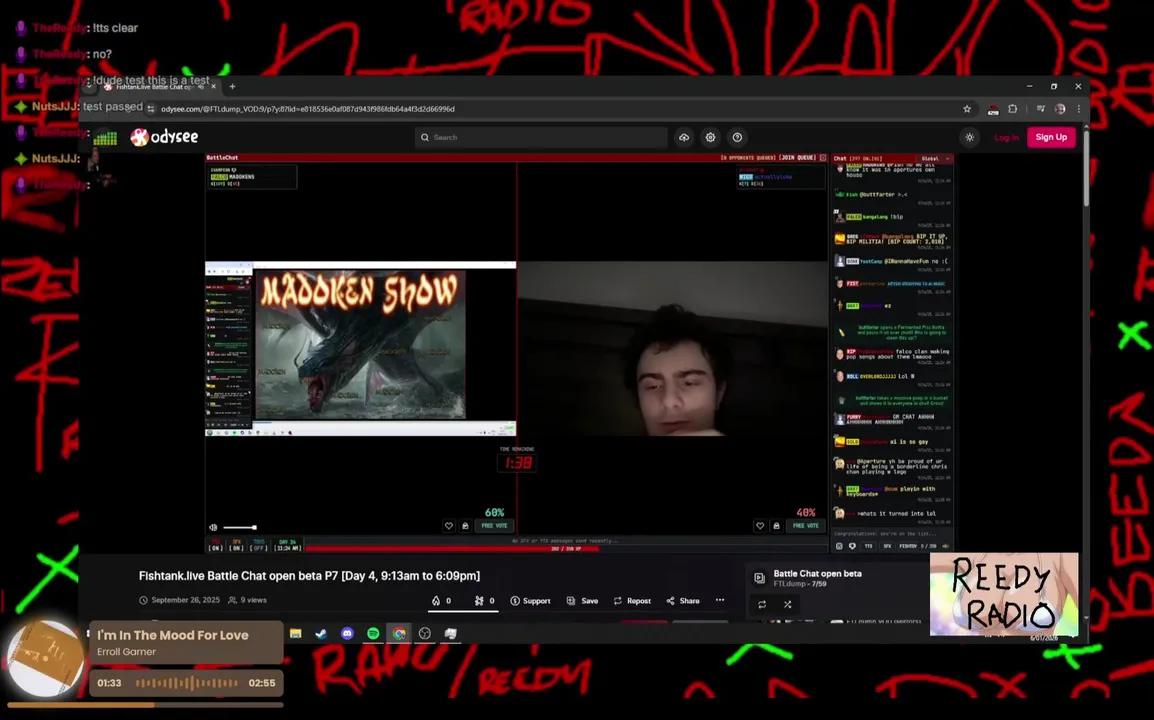Fire-react to the video
Screen dimensions: 1154x720
coord(442,601)
